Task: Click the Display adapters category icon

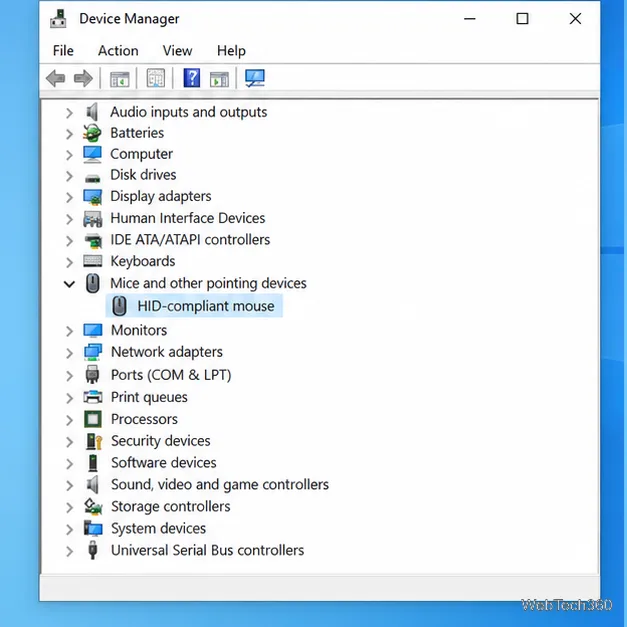Action: pos(92,197)
